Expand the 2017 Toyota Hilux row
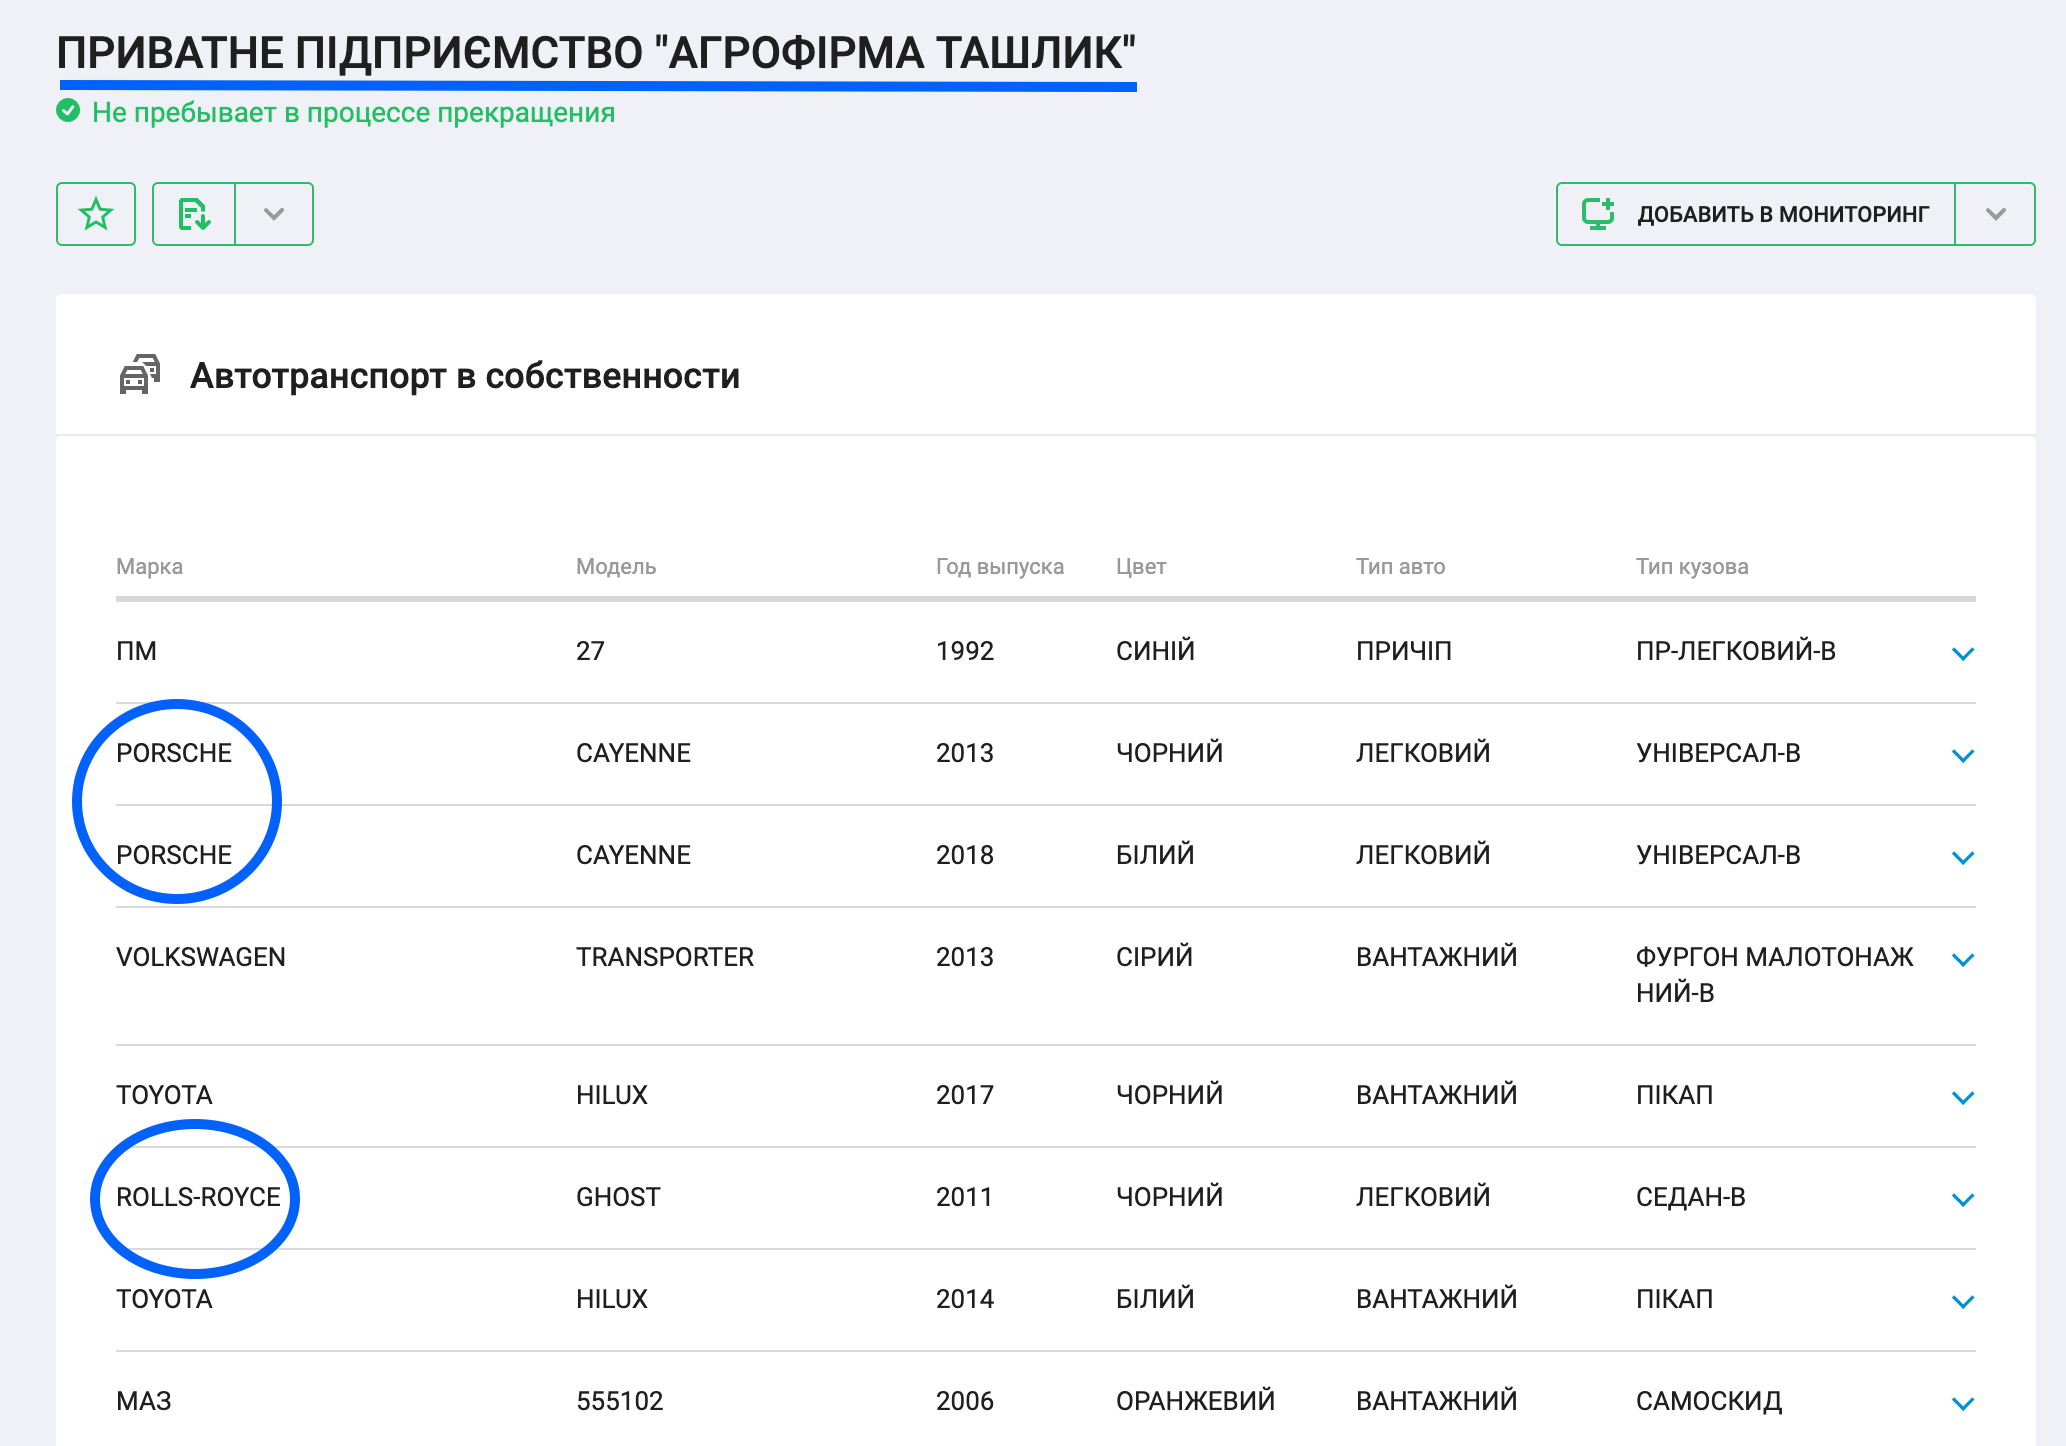This screenshot has height=1446, width=2066. (x=1962, y=1097)
